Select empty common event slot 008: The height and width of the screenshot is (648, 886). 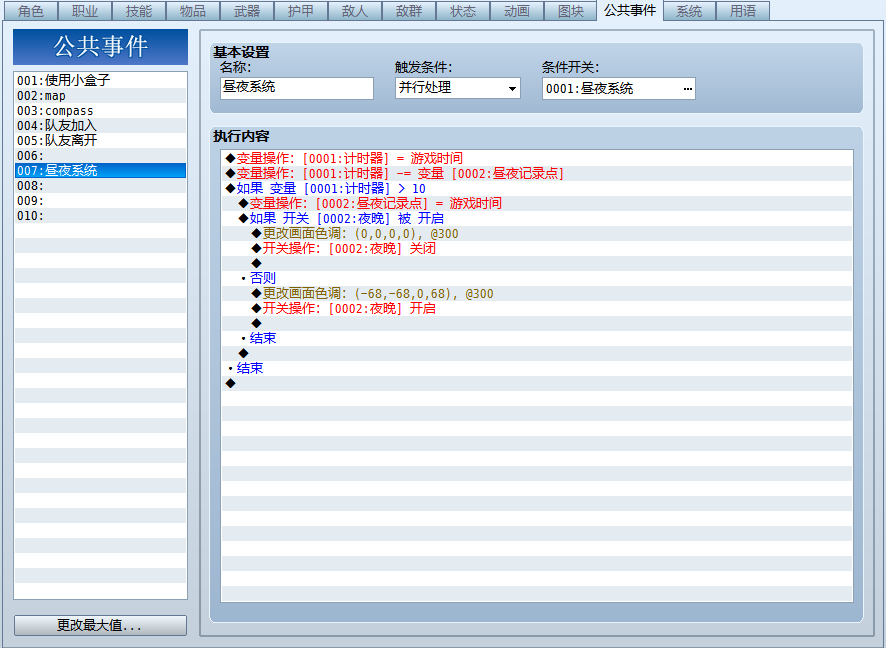(101, 185)
